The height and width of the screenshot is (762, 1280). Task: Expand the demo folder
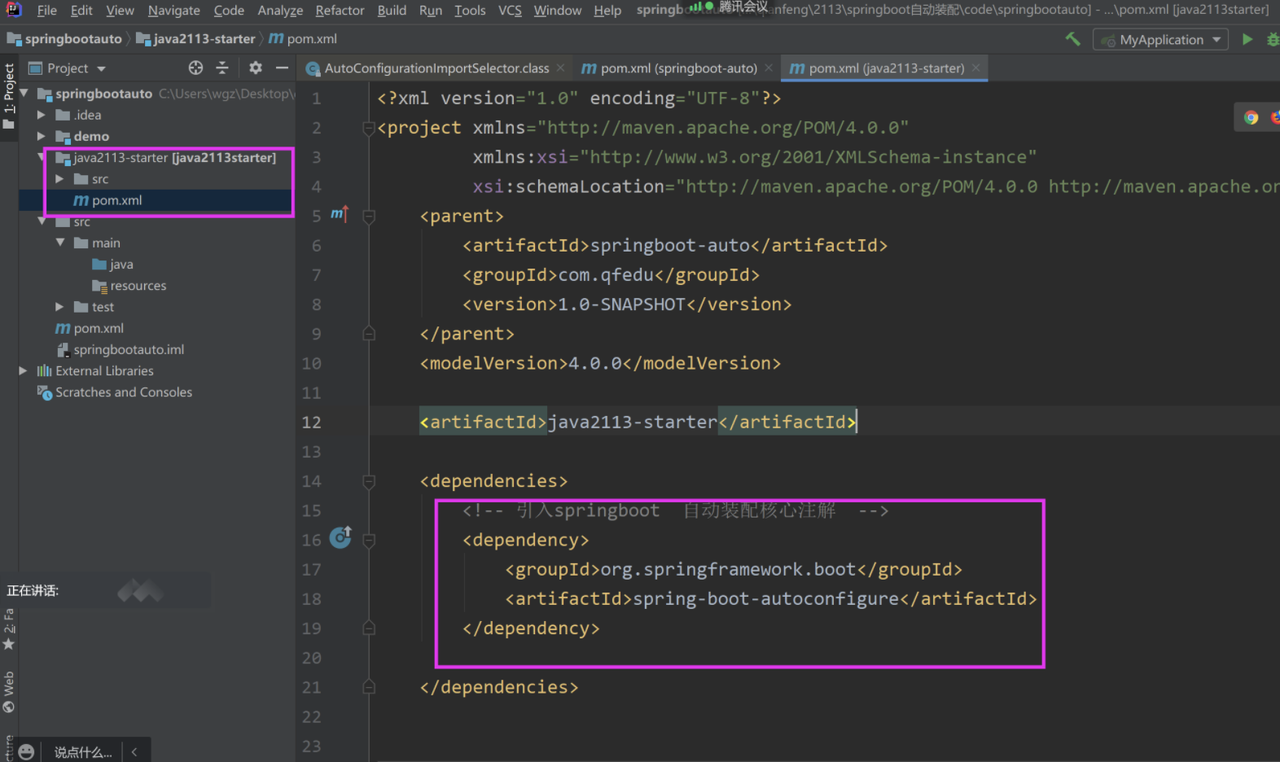[x=42, y=136]
